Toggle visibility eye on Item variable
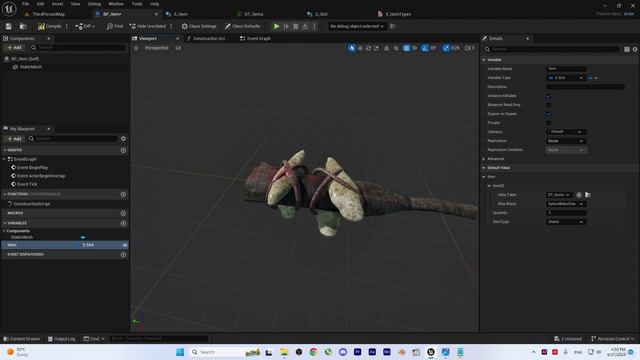Image resolution: width=640 pixels, height=360 pixels. pos(125,245)
